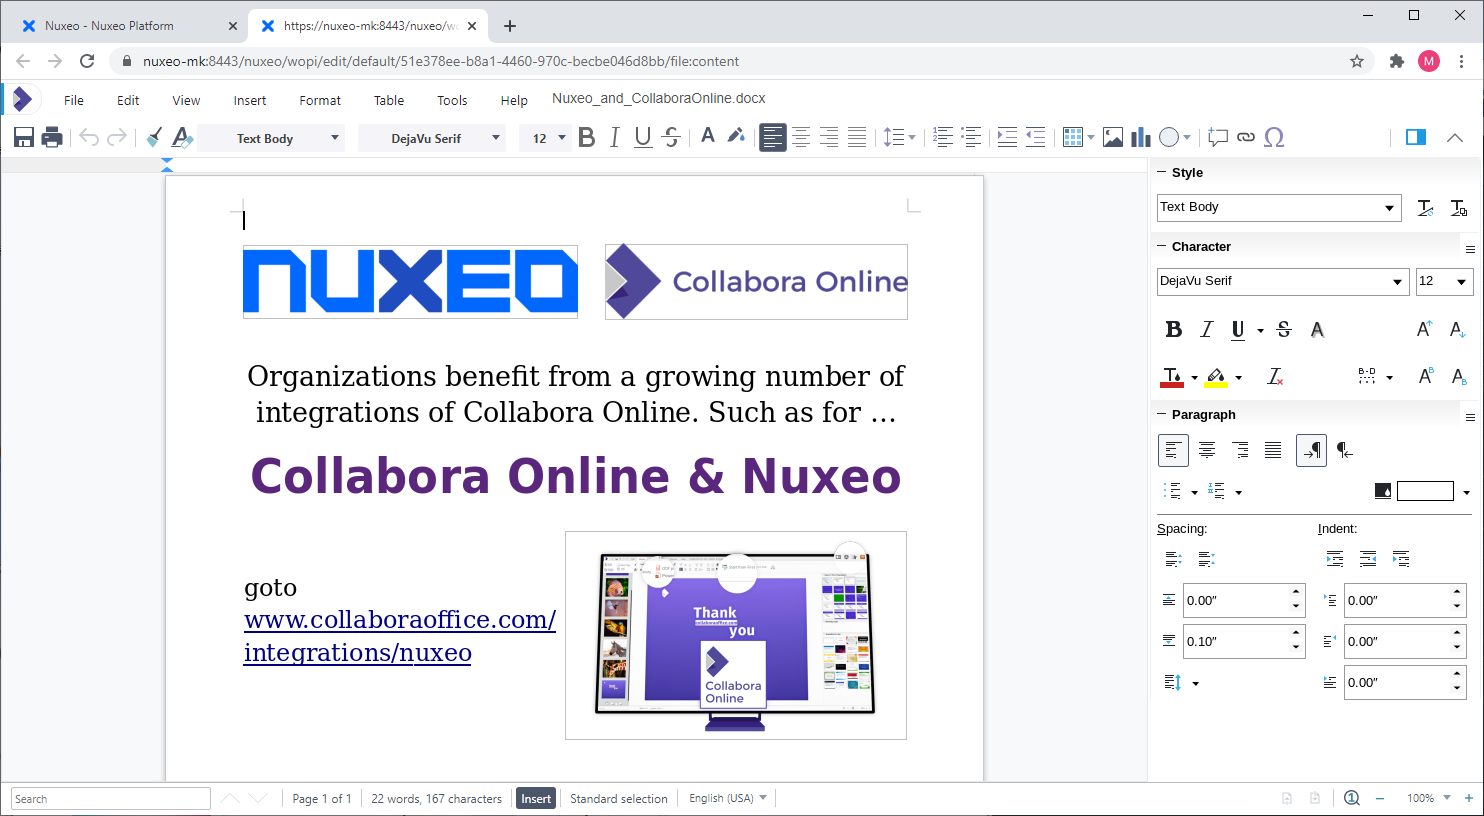This screenshot has width=1484, height=816.
Task: Undo the last action in toolbar
Action: click(89, 138)
